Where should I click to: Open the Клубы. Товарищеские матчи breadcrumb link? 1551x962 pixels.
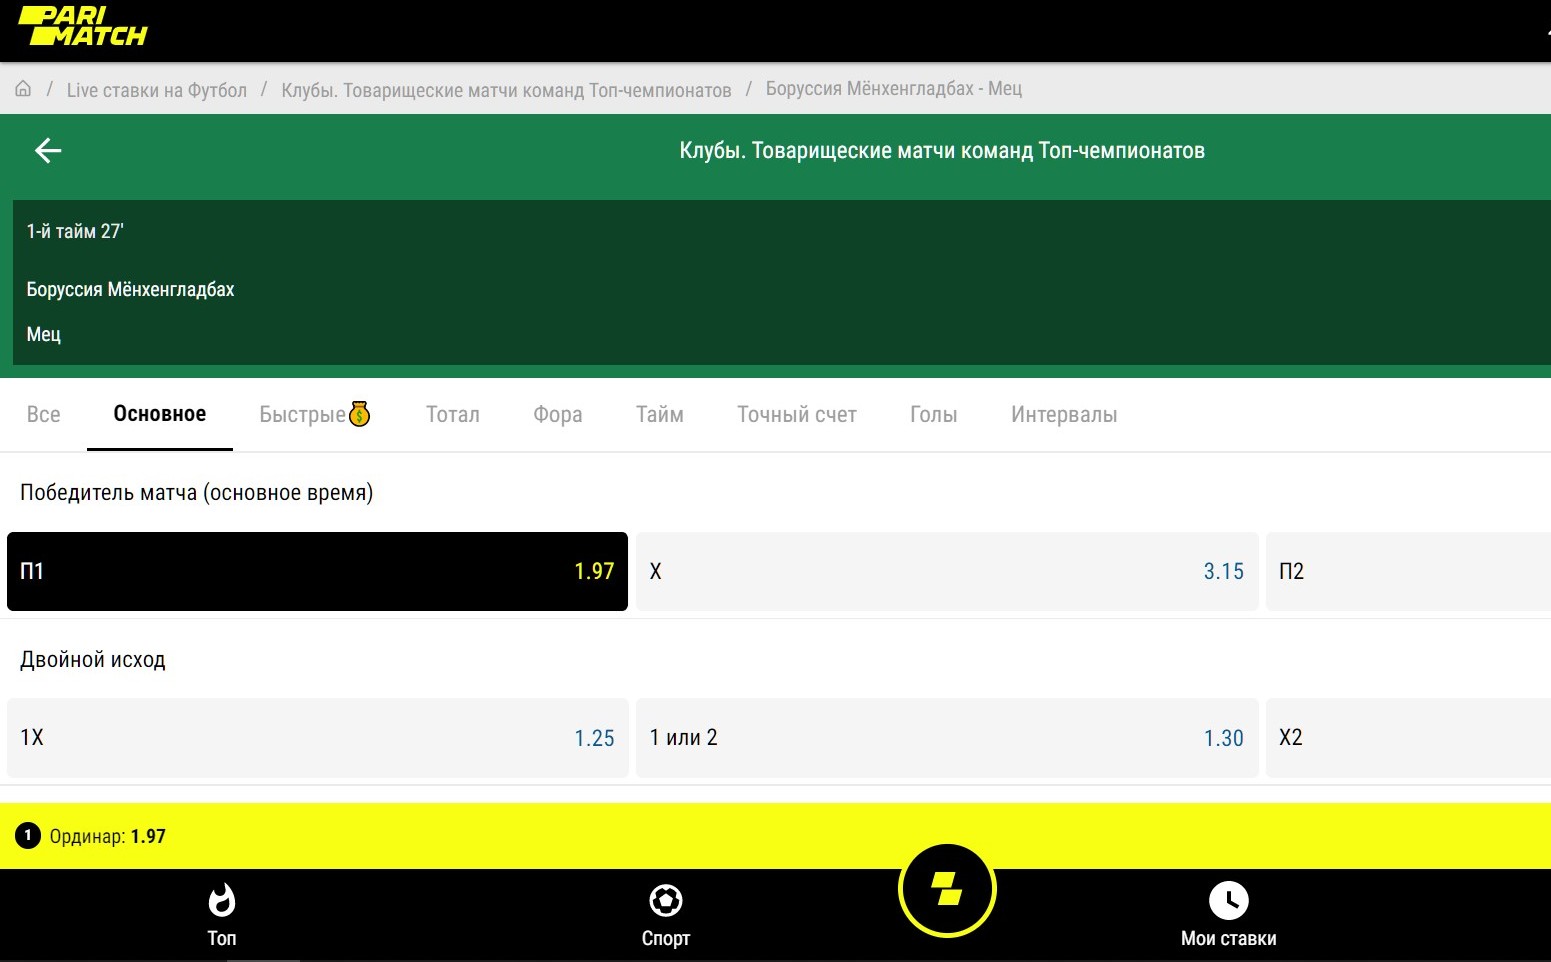[506, 90]
